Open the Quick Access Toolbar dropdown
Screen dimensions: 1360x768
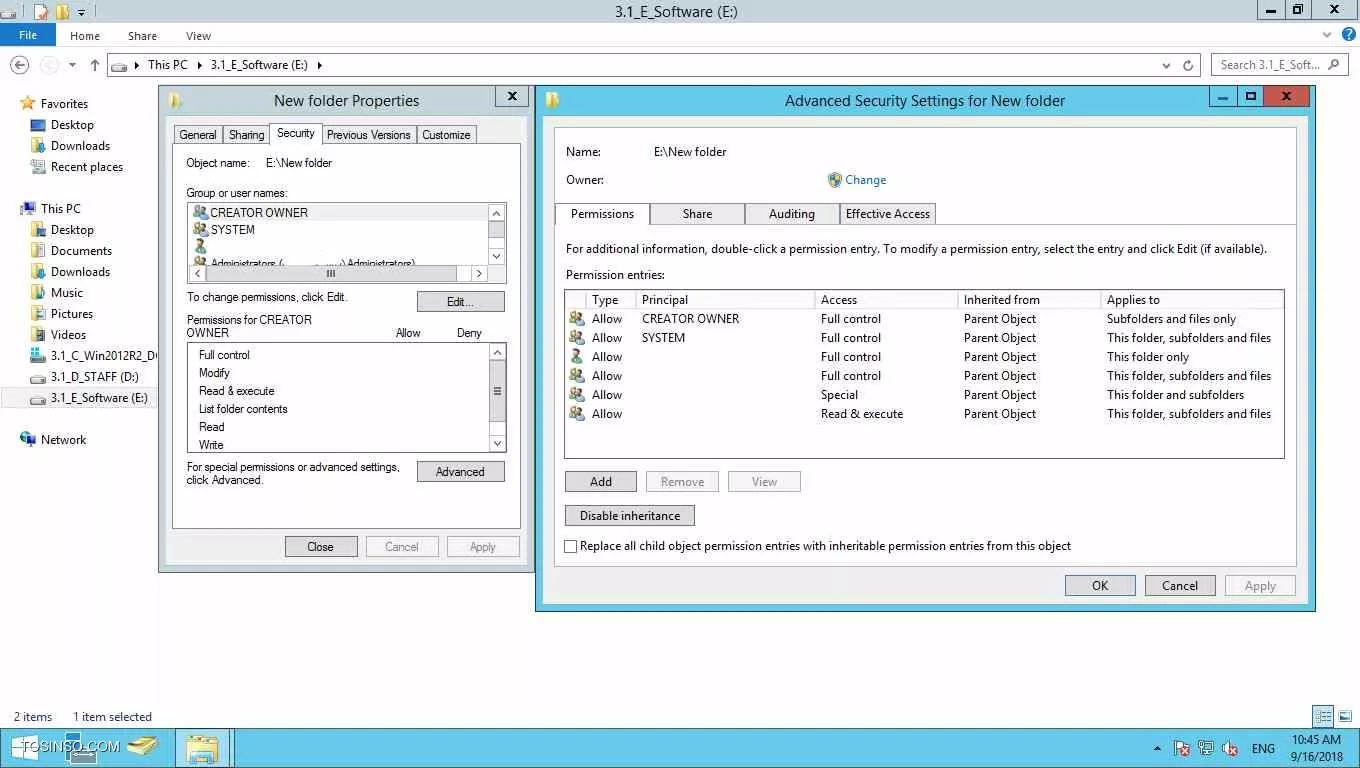(x=82, y=12)
